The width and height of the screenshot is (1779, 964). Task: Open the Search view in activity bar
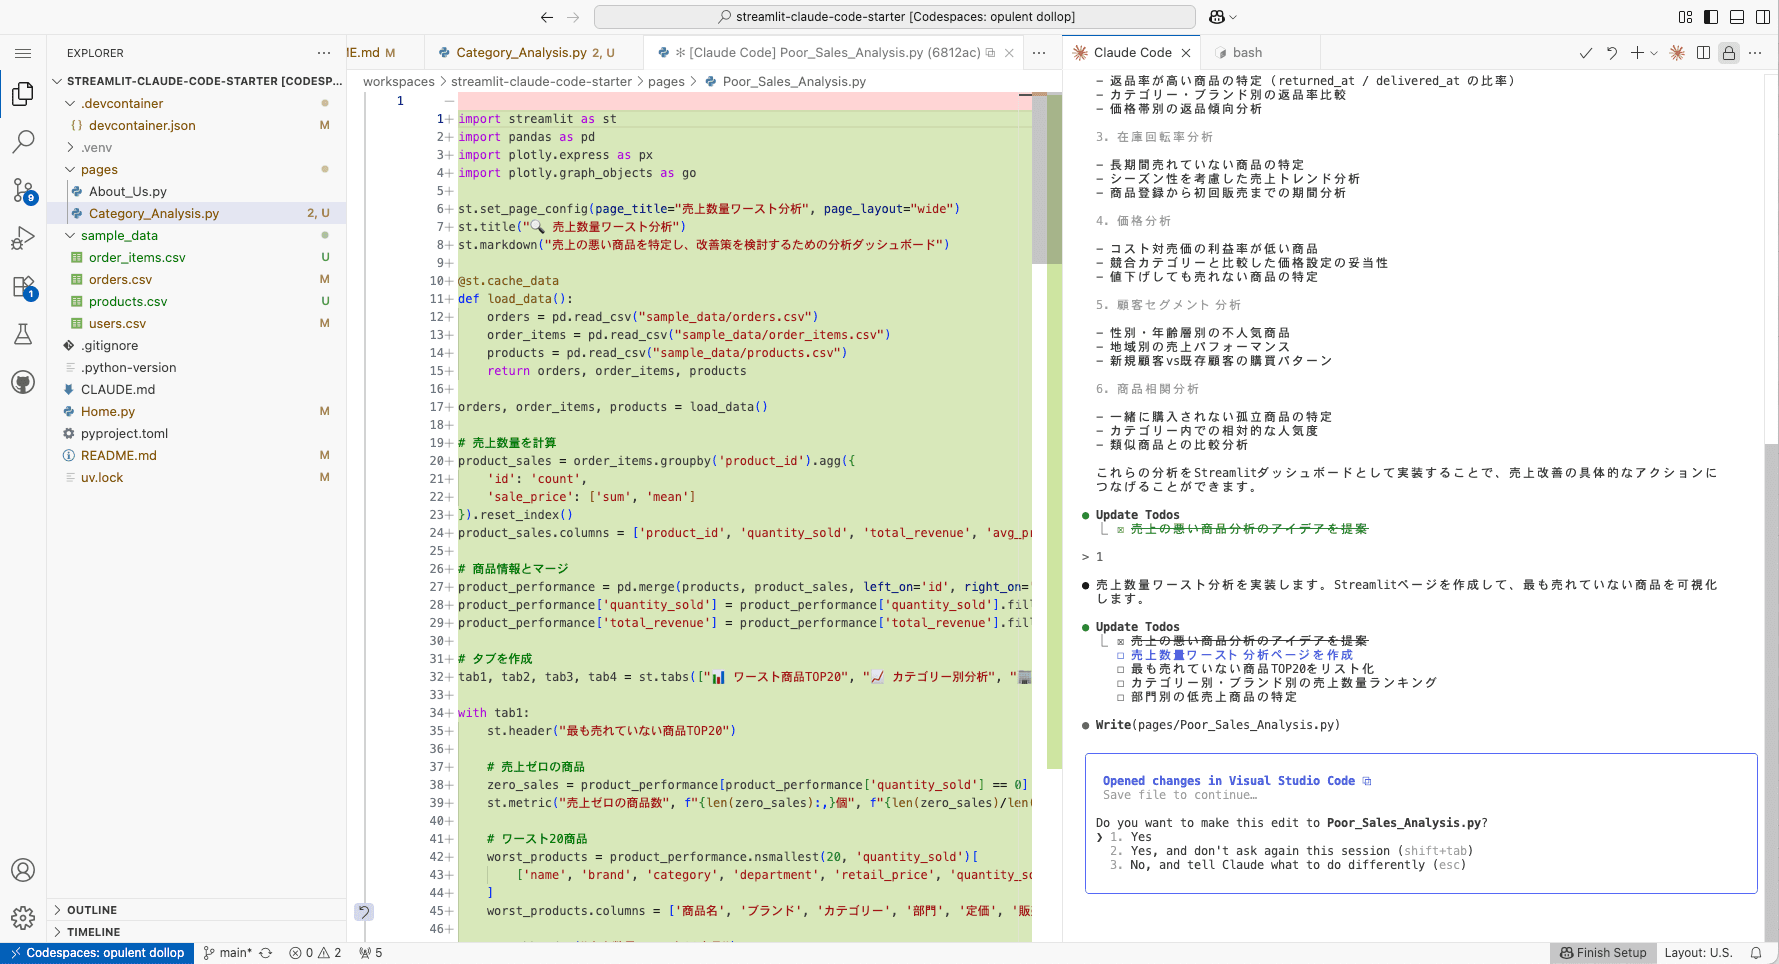pos(23,141)
